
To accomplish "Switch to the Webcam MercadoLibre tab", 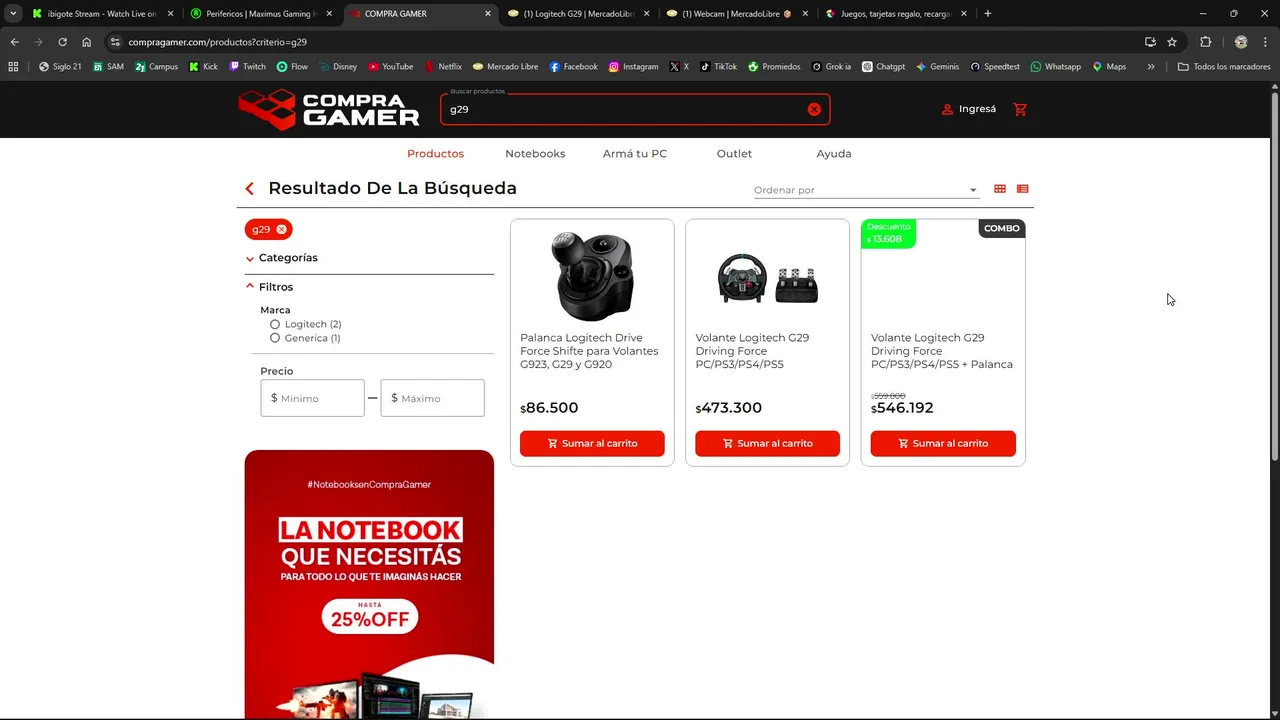I will coord(736,14).
